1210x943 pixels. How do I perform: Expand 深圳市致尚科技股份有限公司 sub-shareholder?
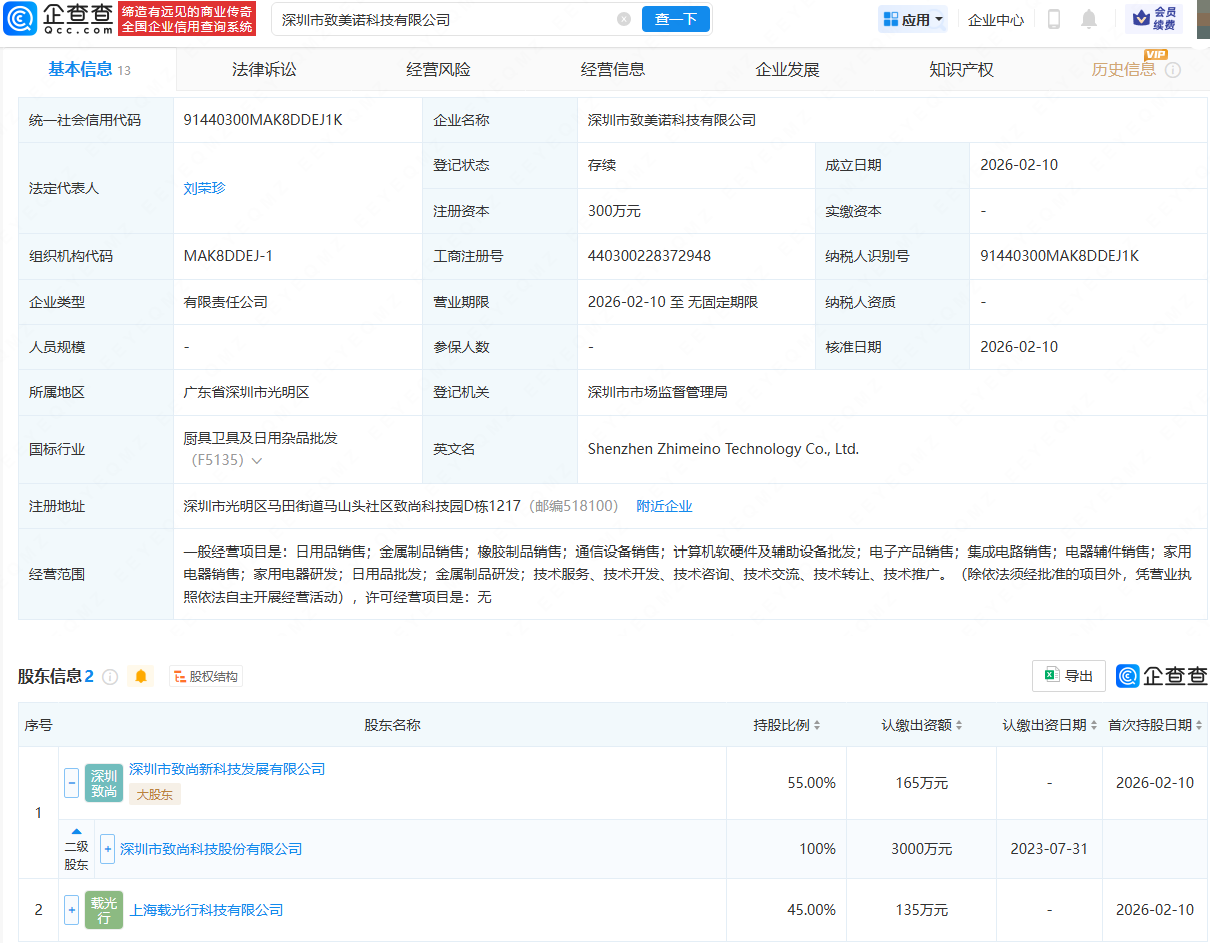click(x=107, y=849)
